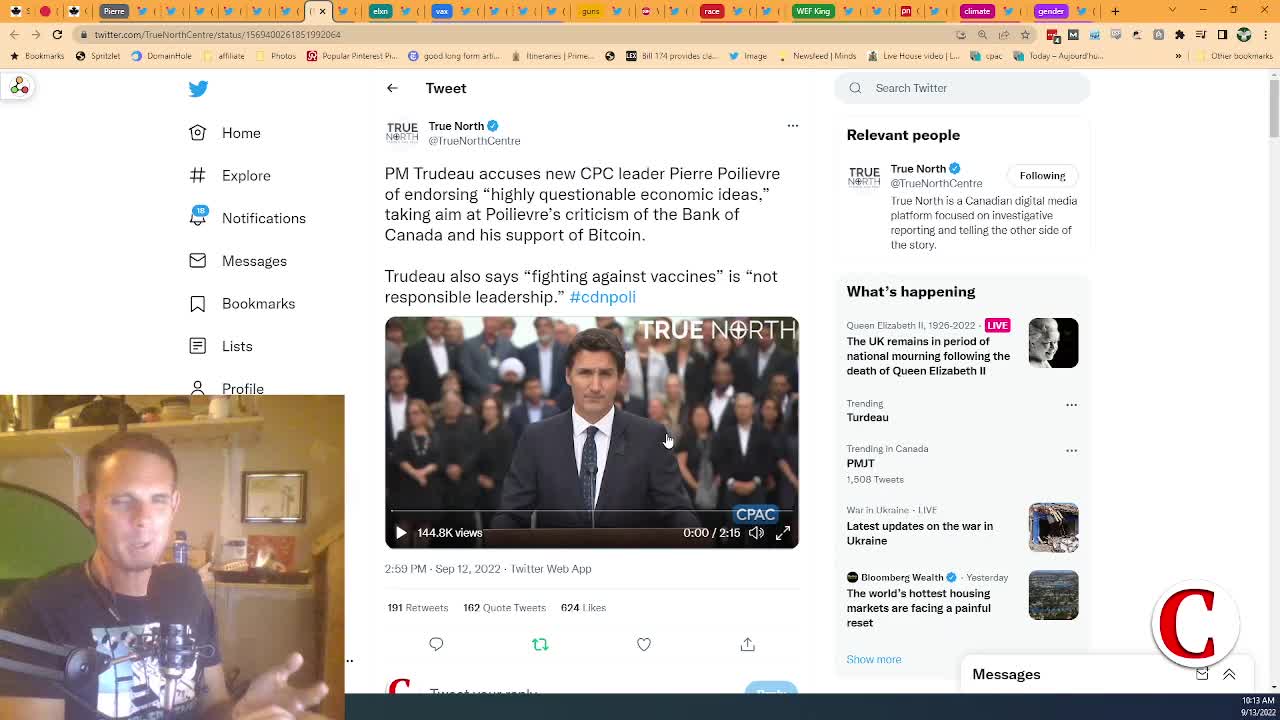Open Explore in the sidebar
1280x720 pixels.
(230, 176)
